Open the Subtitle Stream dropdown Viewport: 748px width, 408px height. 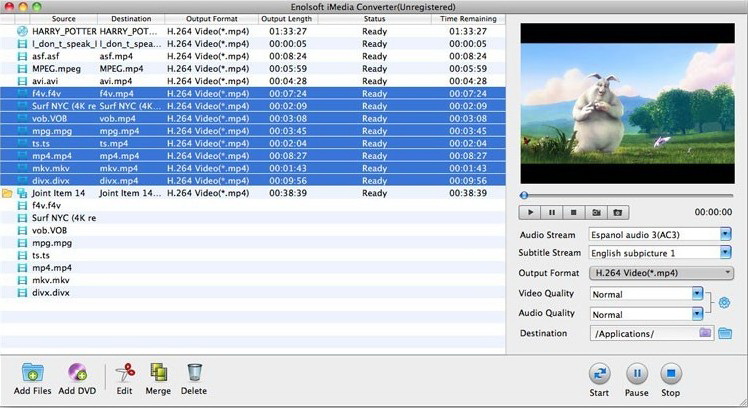[725, 253]
